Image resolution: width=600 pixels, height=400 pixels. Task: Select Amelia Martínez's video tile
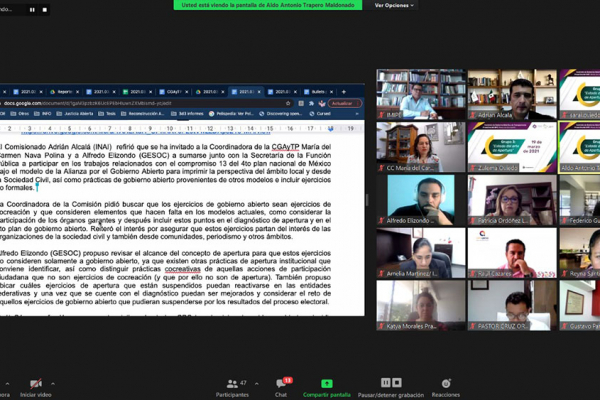tap(421, 253)
